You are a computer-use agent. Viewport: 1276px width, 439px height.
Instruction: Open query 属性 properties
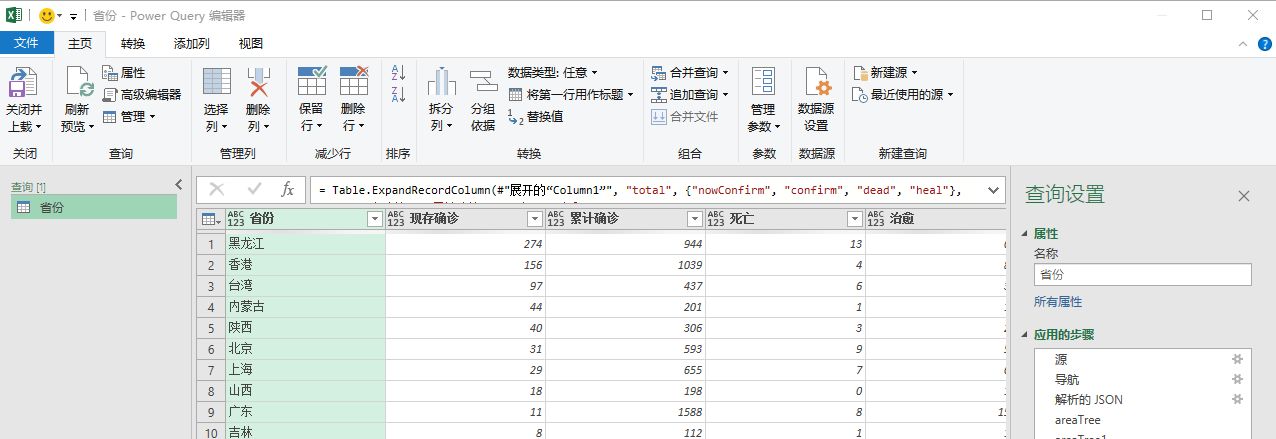[x=124, y=73]
